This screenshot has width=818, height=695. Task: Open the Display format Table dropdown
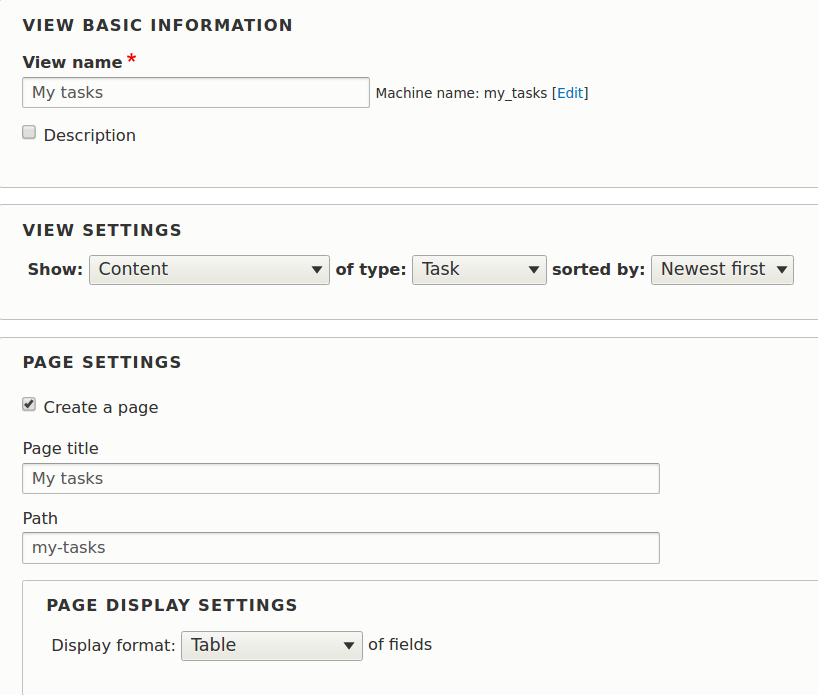272,646
